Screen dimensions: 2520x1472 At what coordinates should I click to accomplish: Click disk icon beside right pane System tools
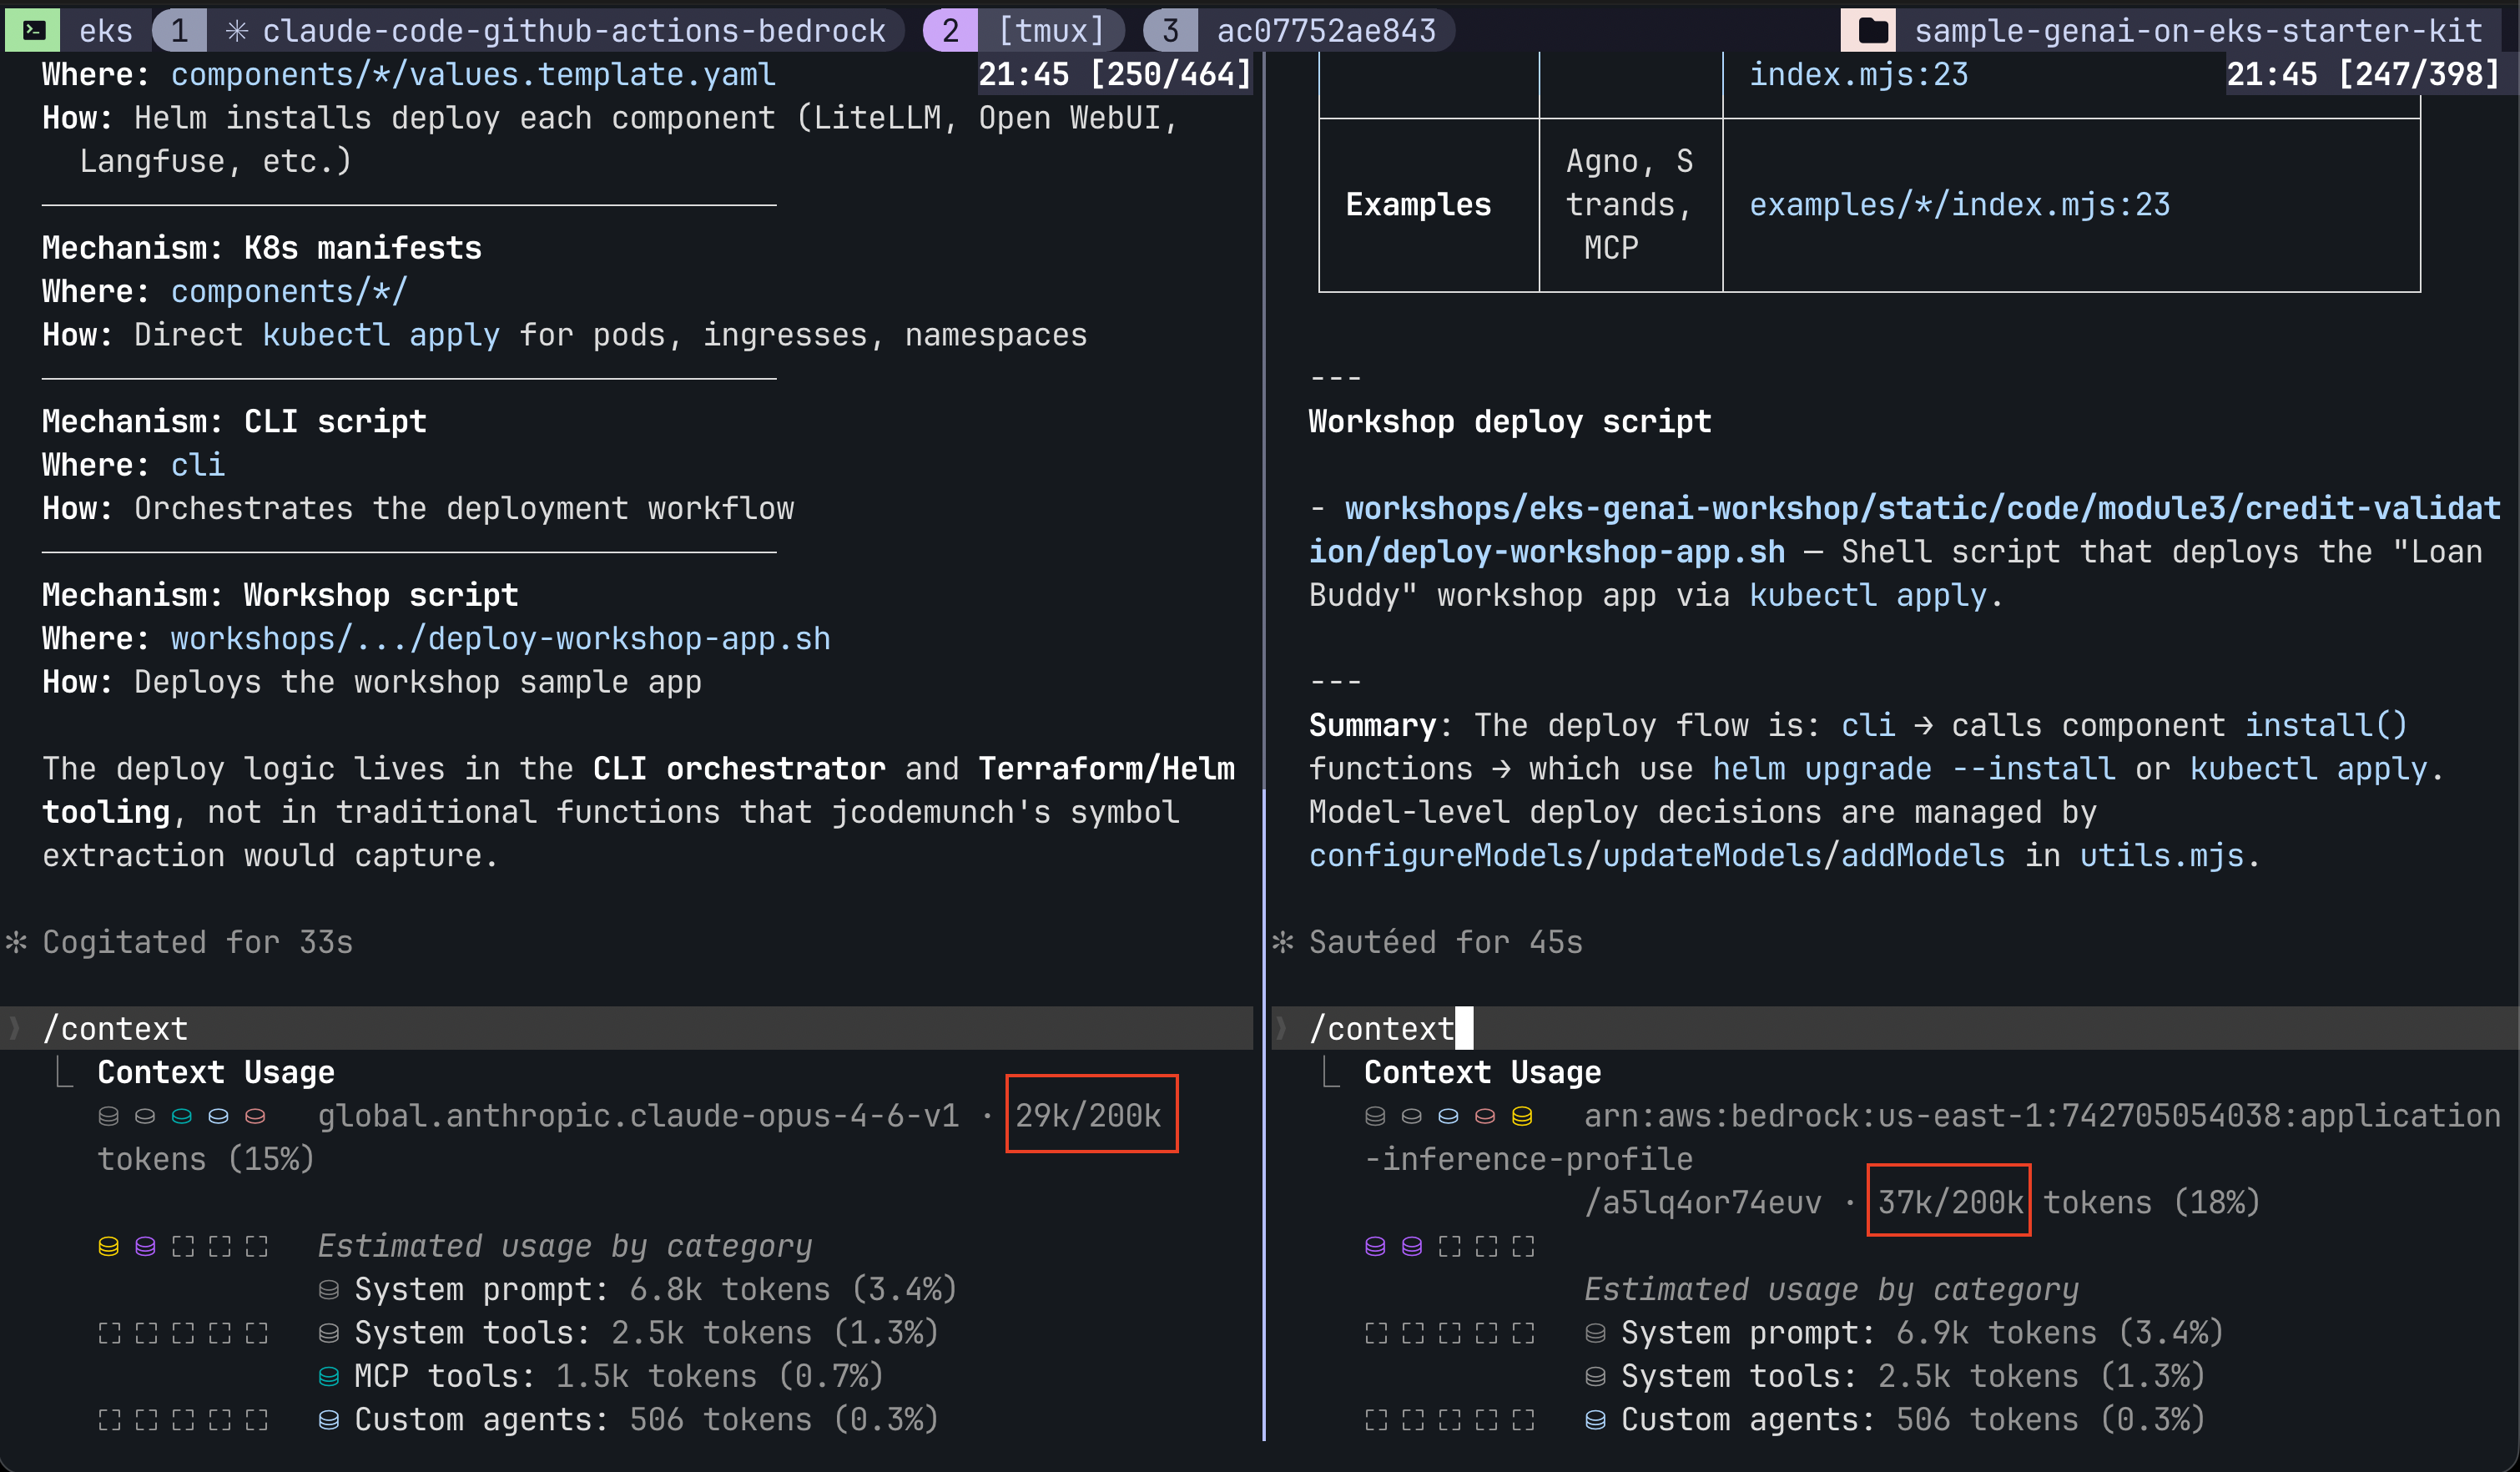click(1595, 1377)
